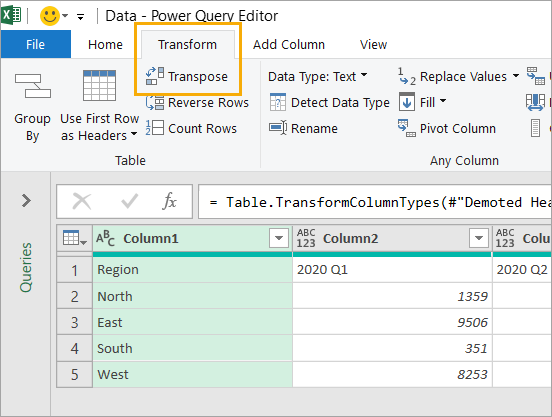Viewport: 552px width, 417px height.
Task: Switch to the Home tab
Action: click(x=105, y=45)
